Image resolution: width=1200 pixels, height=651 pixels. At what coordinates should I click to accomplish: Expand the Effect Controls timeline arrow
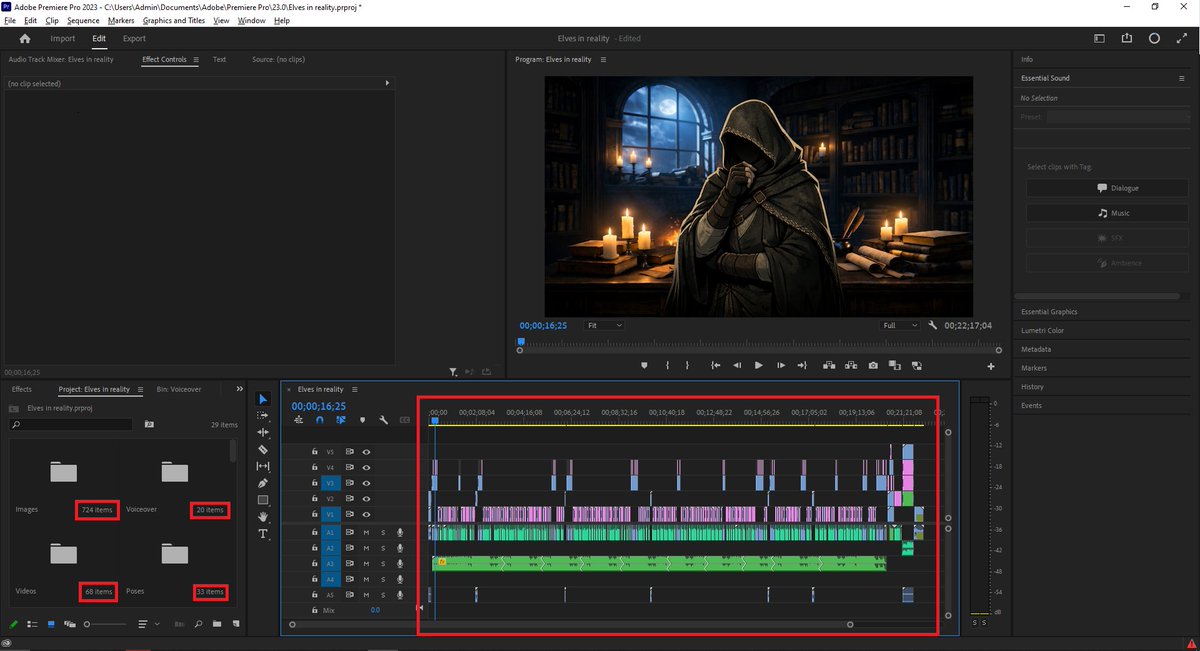tap(387, 84)
